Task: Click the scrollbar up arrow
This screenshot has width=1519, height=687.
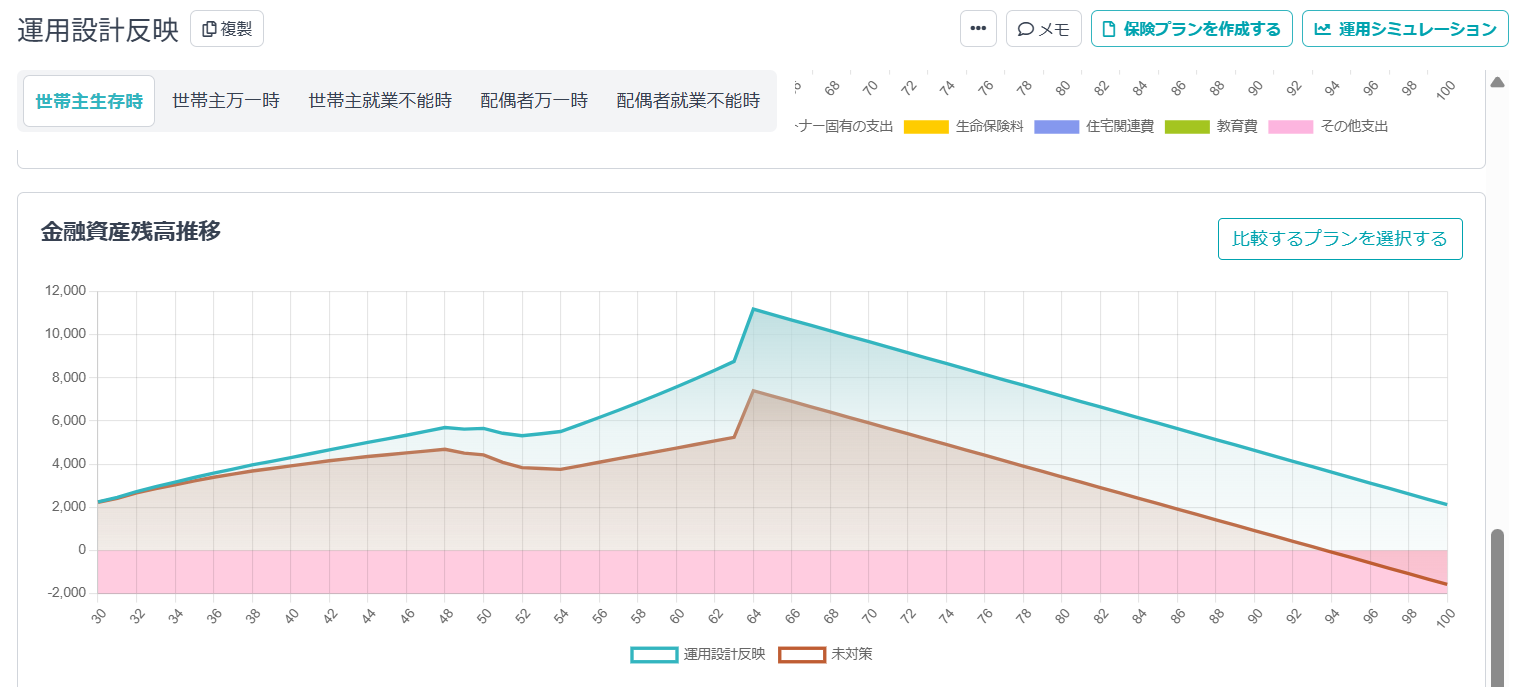Action: point(1497,82)
